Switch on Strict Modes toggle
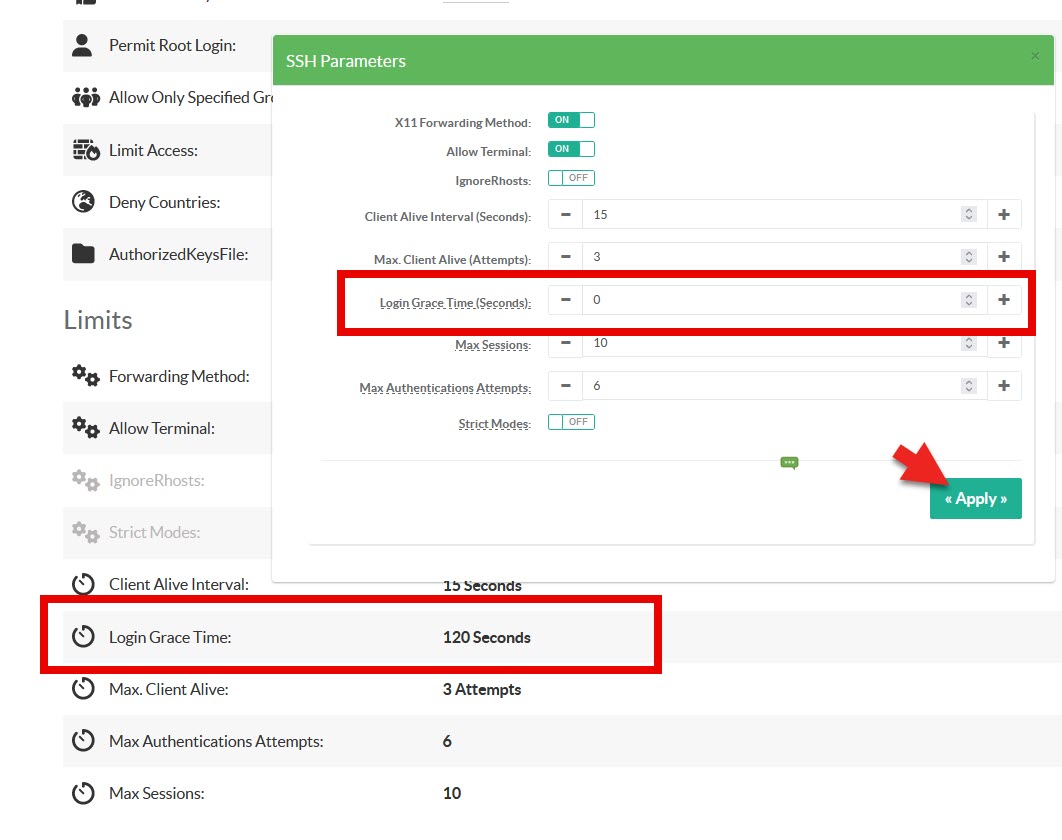Viewport: 1062px width, 840px height. [x=571, y=422]
